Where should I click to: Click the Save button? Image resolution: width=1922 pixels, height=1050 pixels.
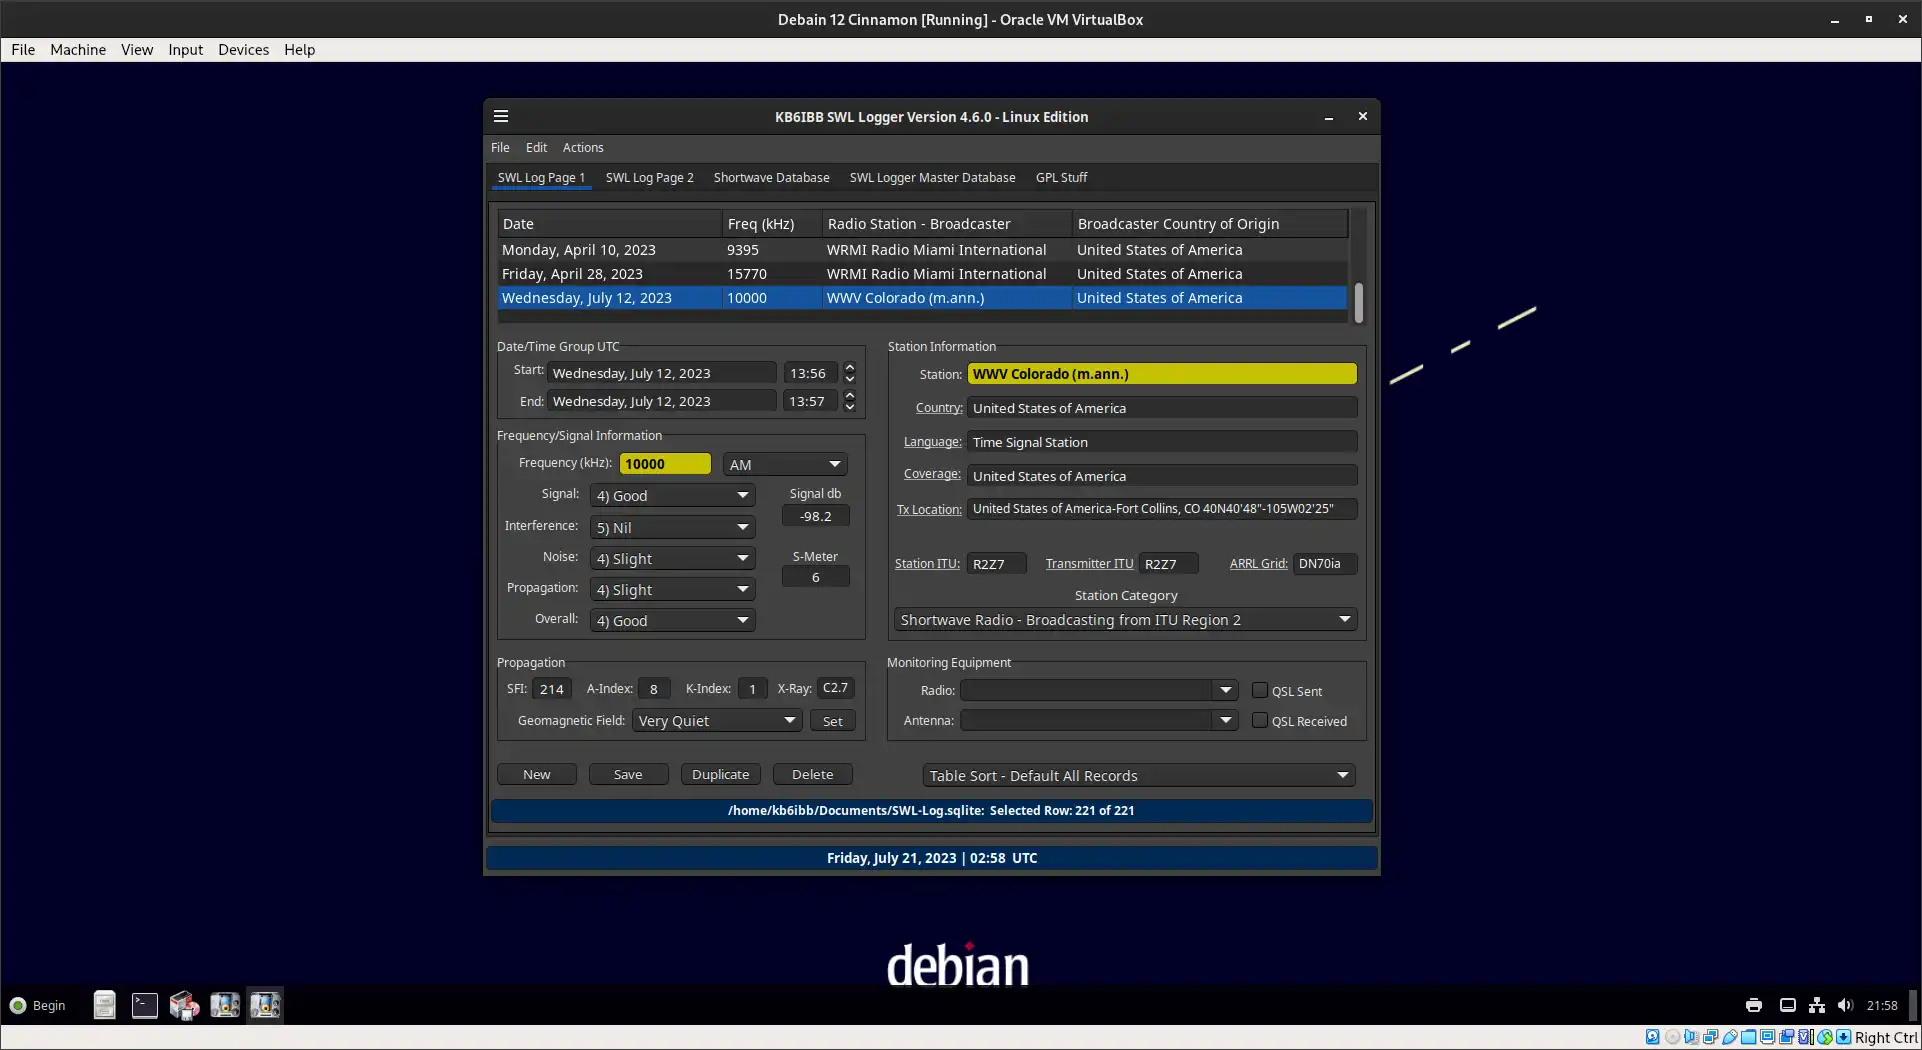coord(628,774)
